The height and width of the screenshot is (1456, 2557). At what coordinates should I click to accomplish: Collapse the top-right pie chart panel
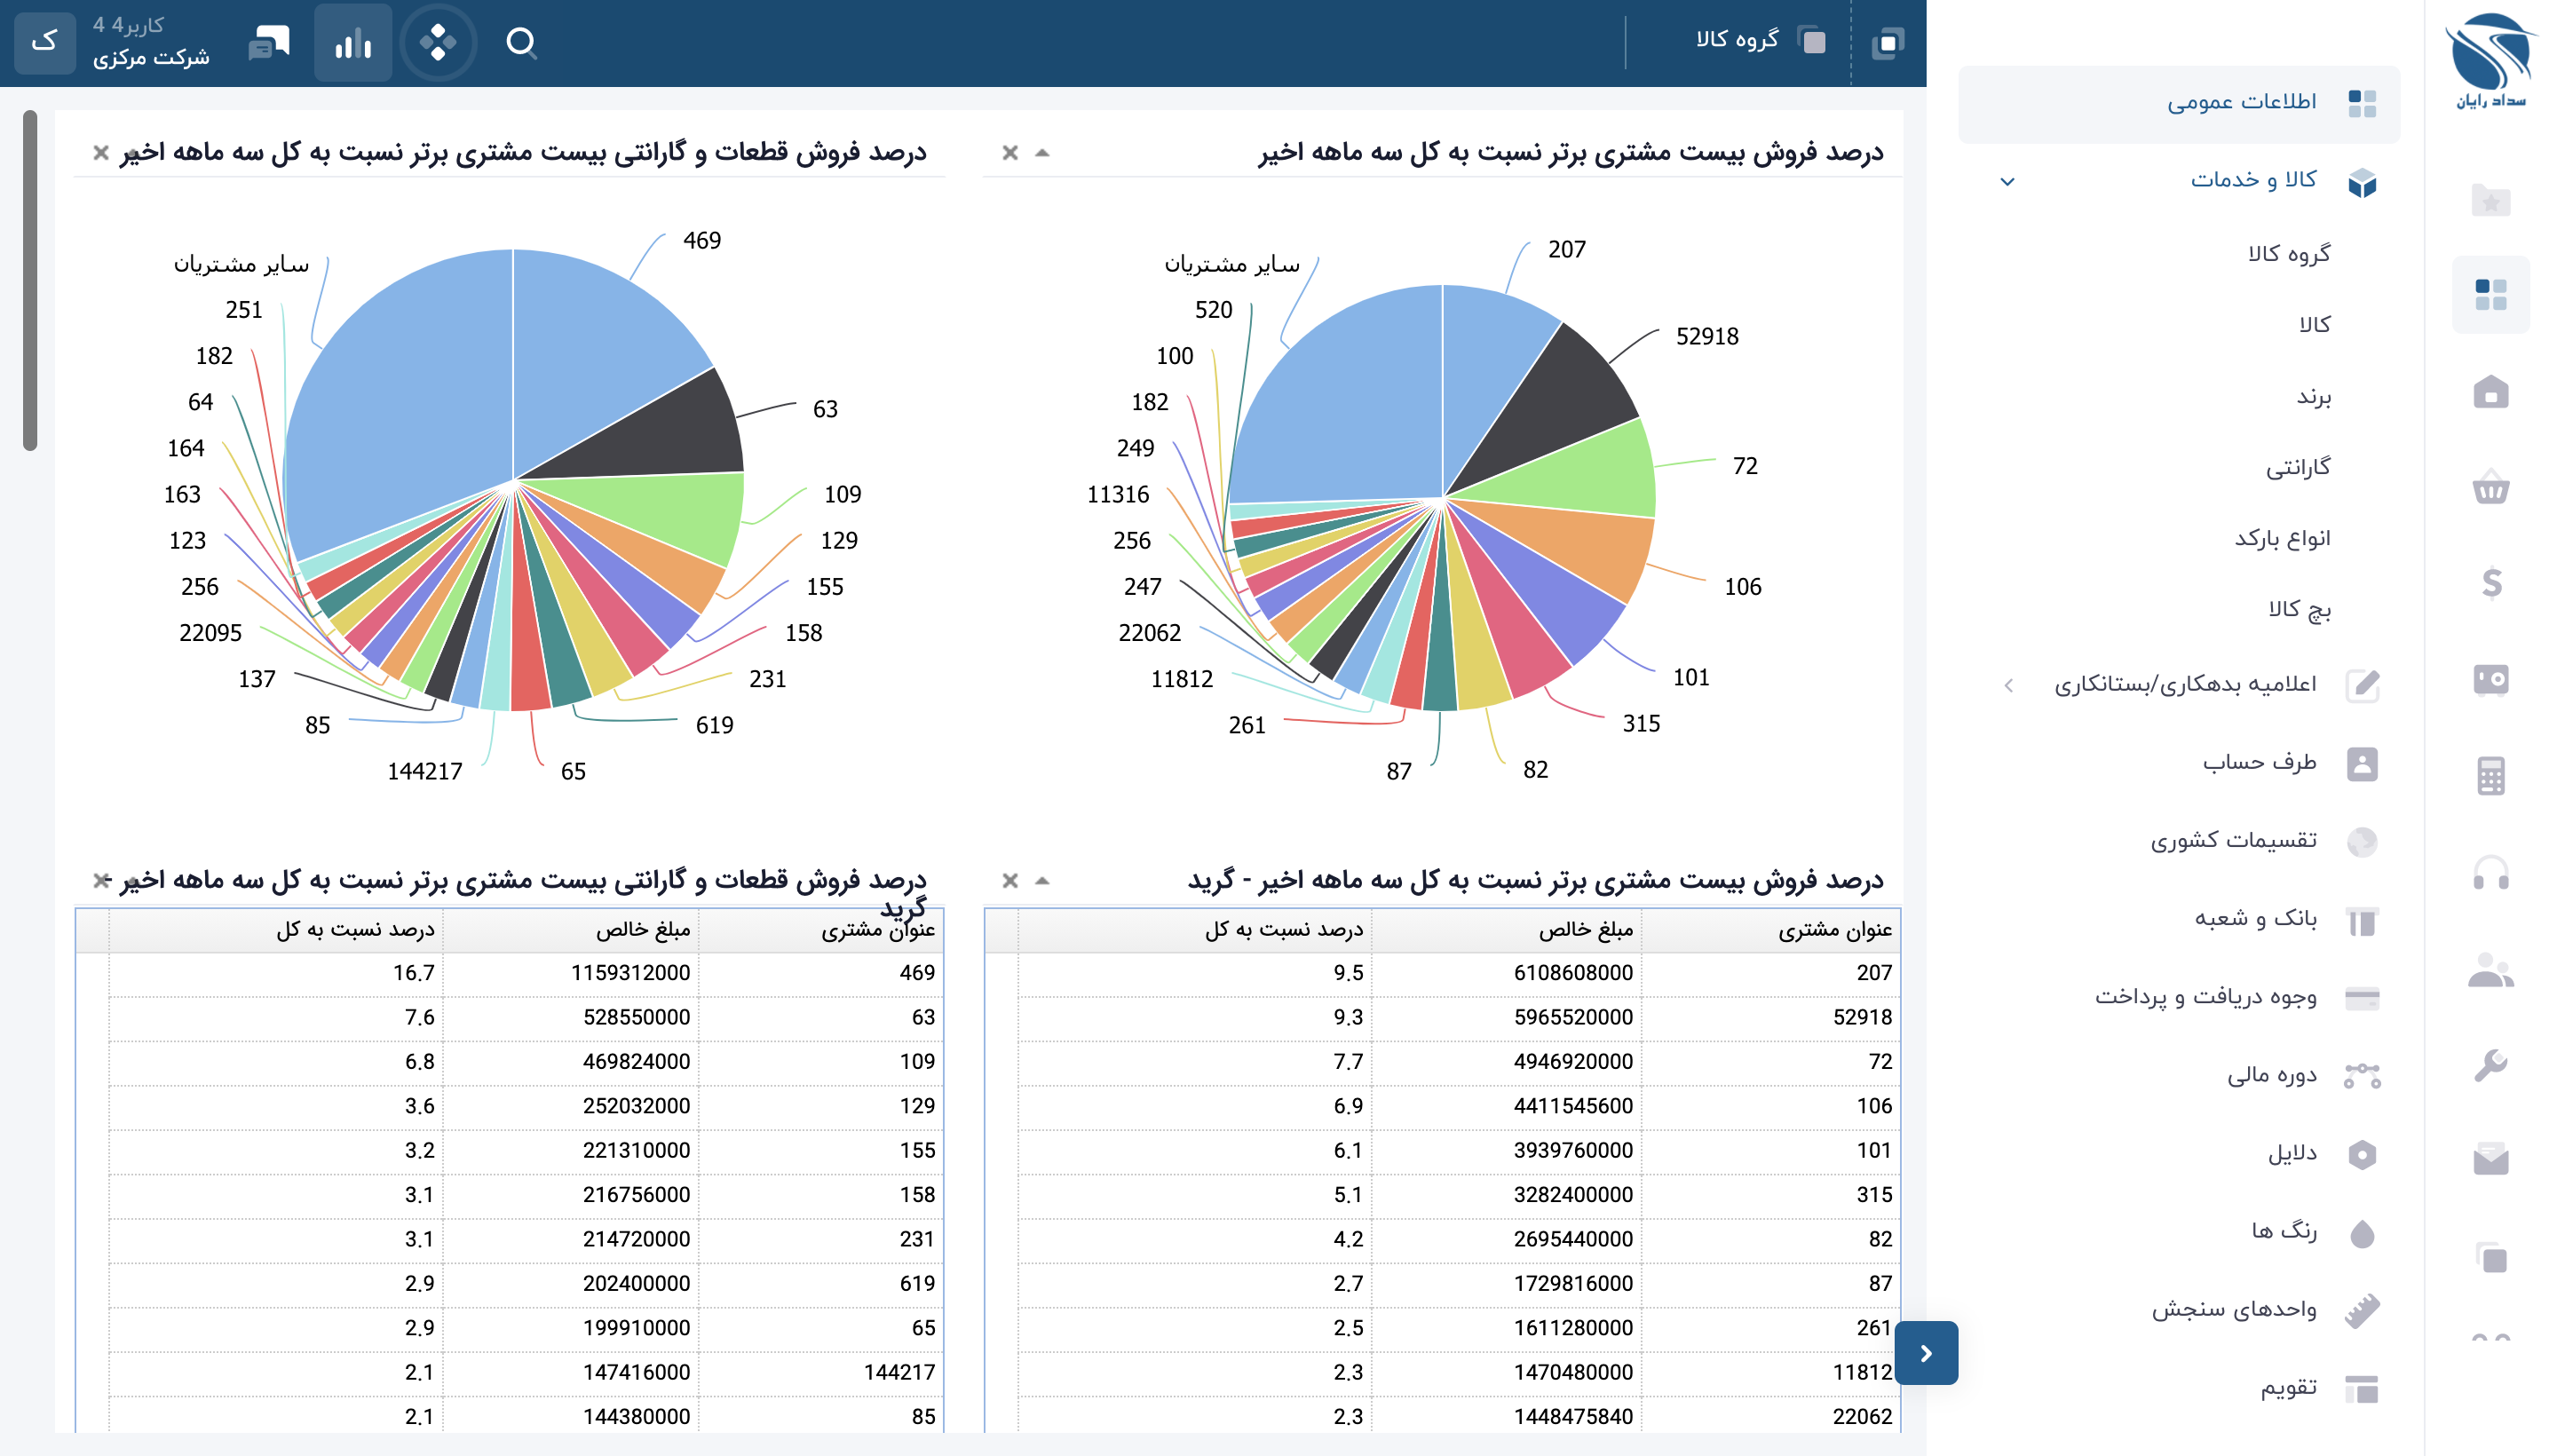coord(1041,153)
